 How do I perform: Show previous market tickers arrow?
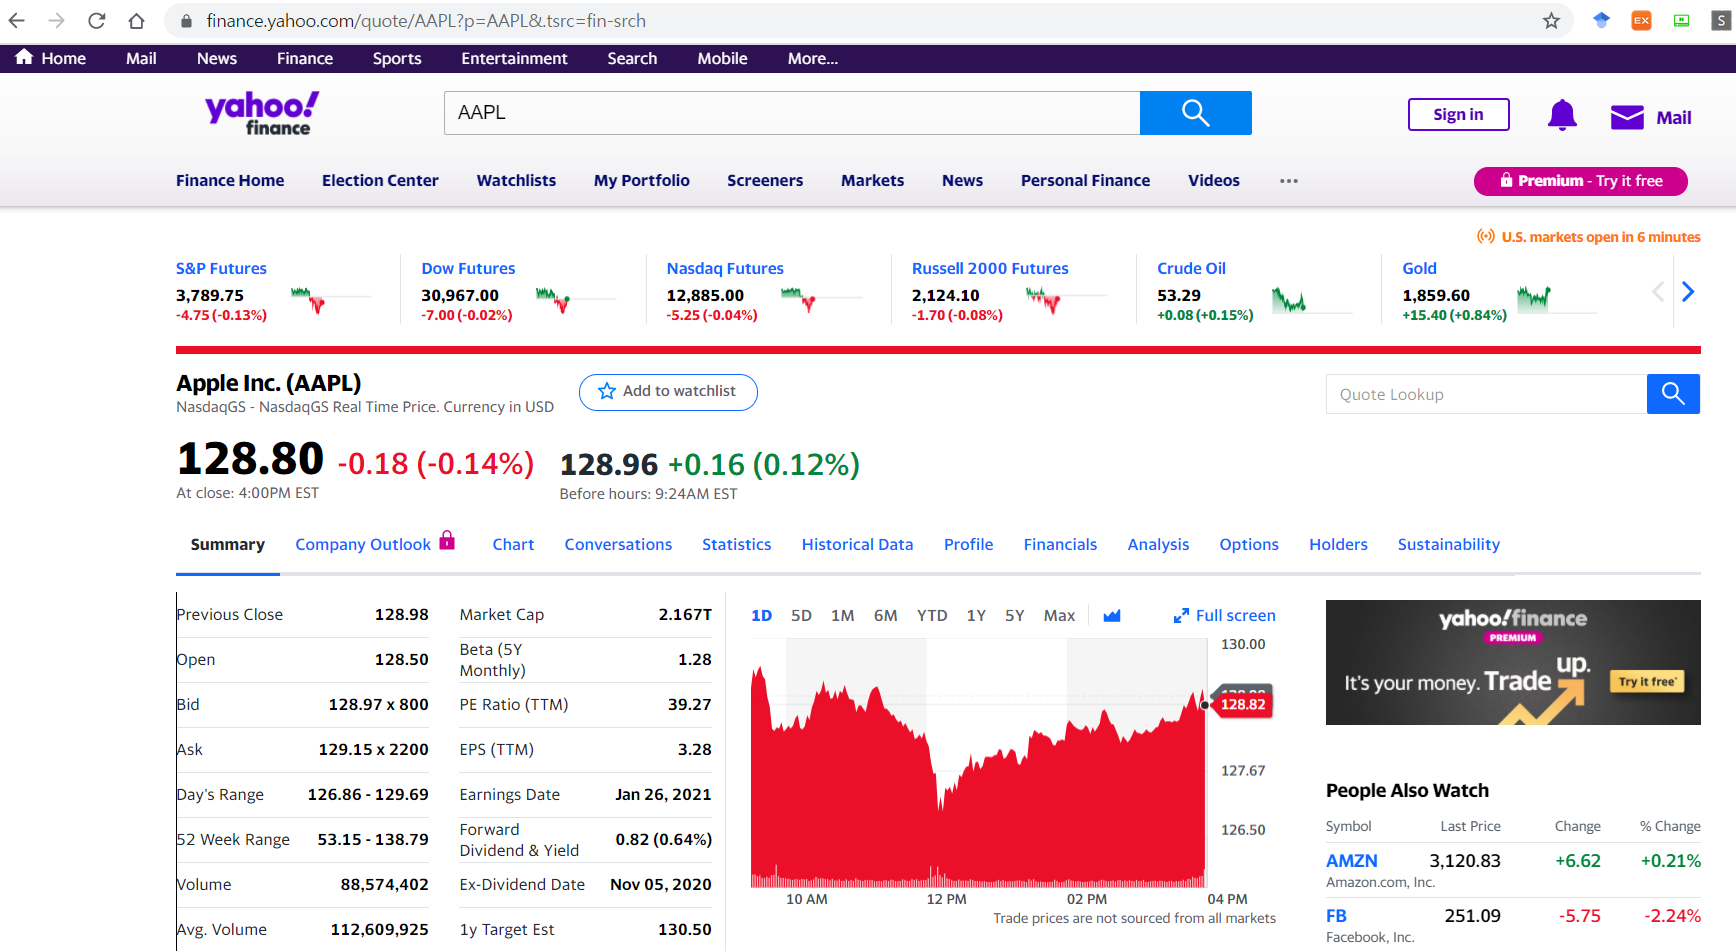1658,291
